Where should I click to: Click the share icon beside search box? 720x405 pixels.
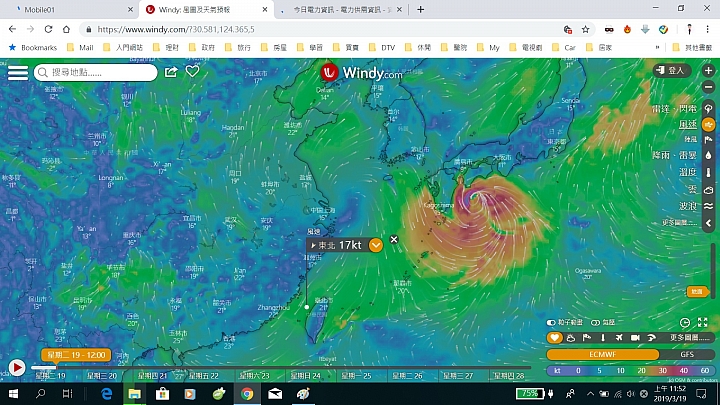click(x=171, y=72)
